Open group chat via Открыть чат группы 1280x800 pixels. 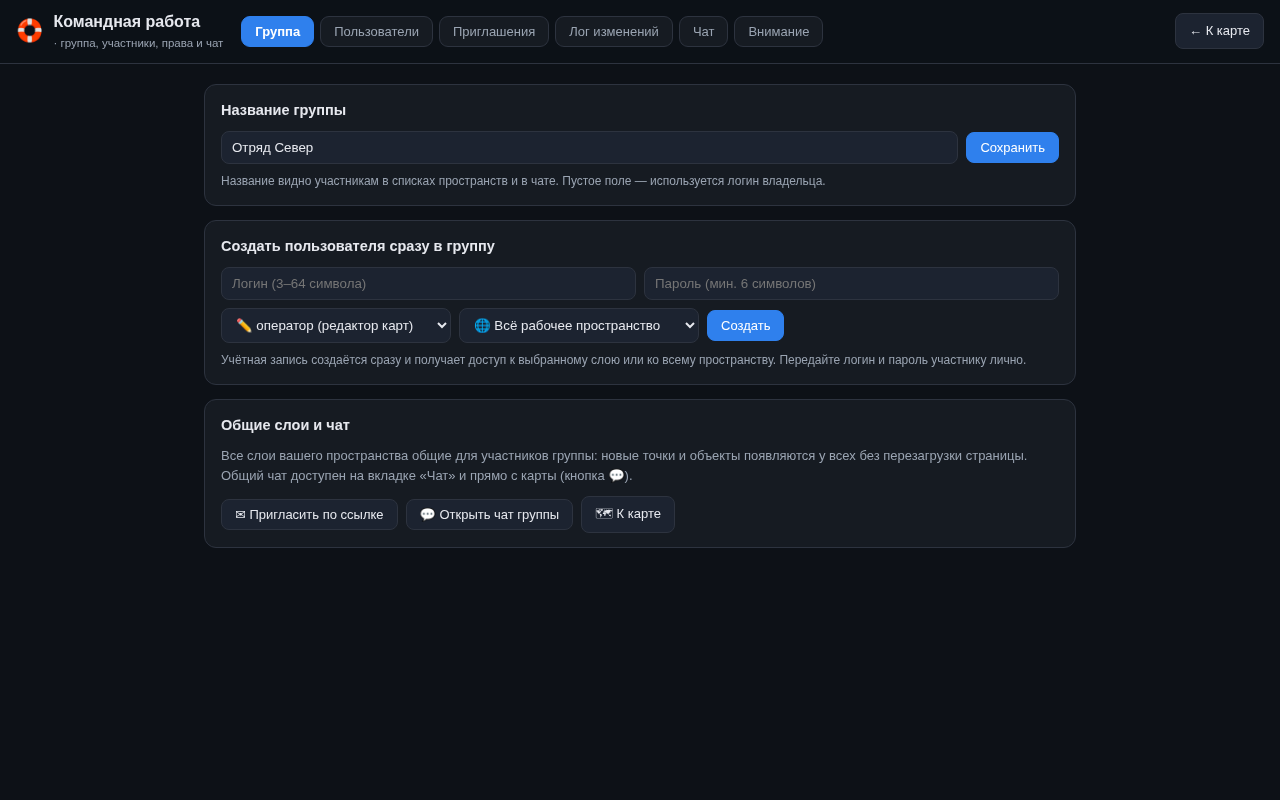point(489,514)
